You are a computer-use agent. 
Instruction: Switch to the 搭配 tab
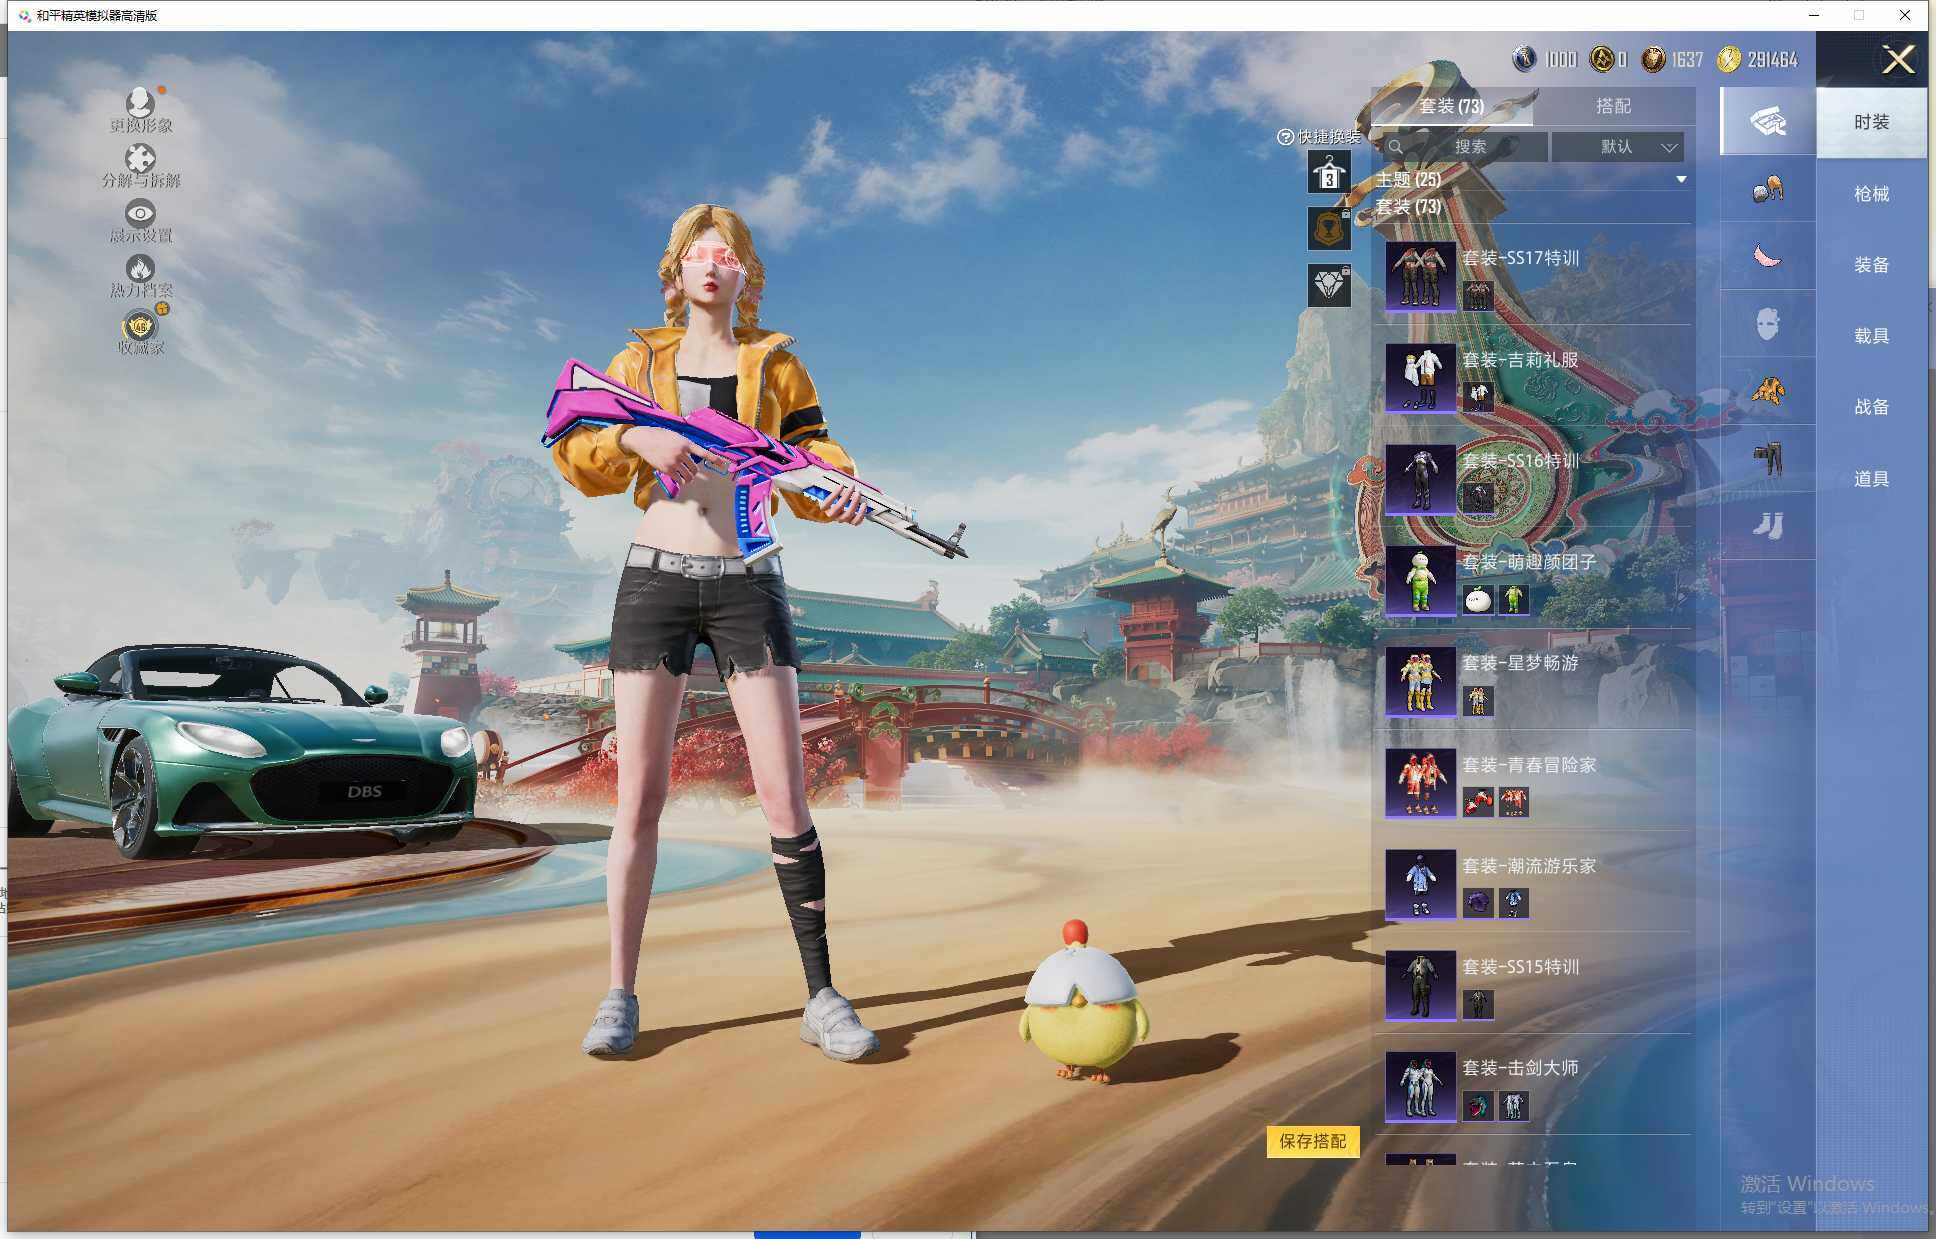pos(1612,106)
